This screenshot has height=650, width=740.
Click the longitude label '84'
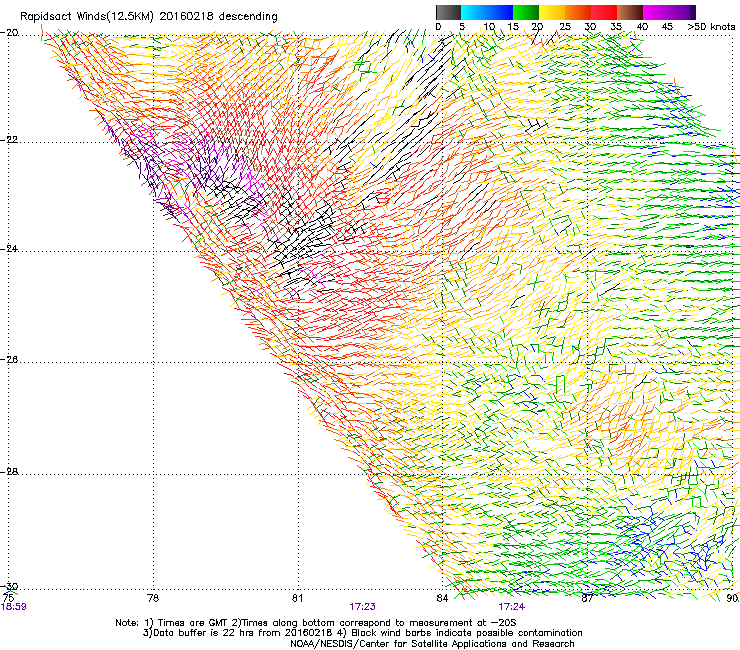tap(442, 598)
